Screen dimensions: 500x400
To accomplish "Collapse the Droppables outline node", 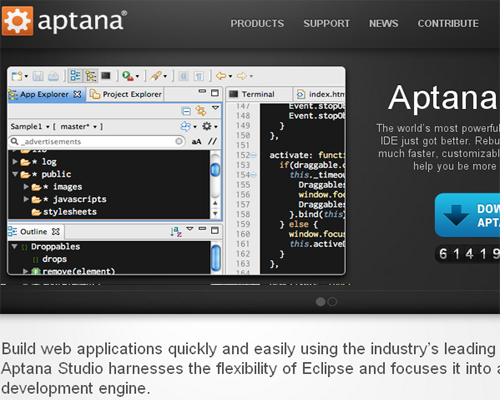I will pos(14,247).
